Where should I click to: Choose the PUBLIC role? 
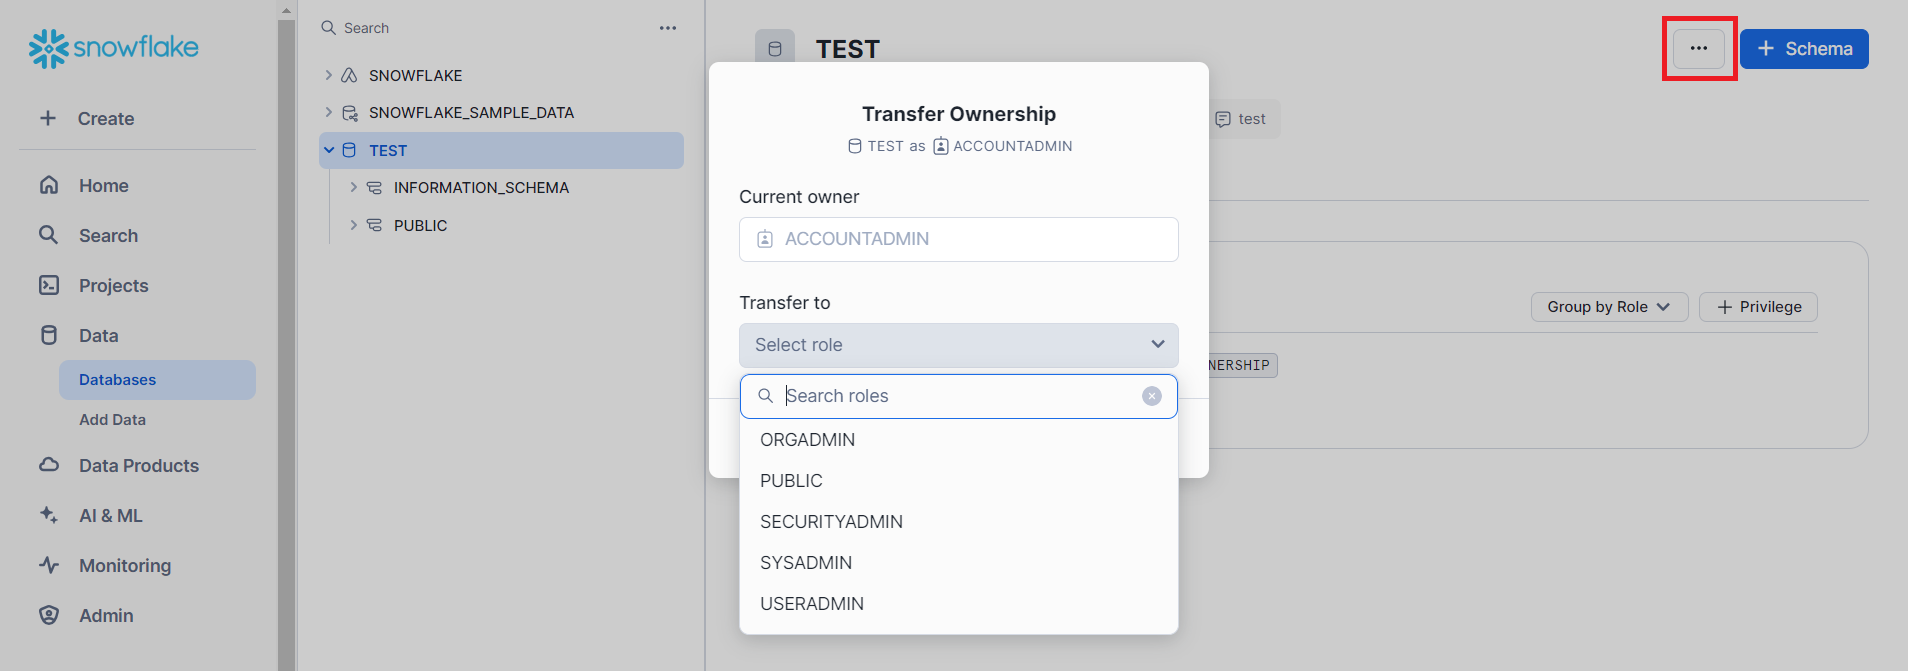click(x=958, y=481)
